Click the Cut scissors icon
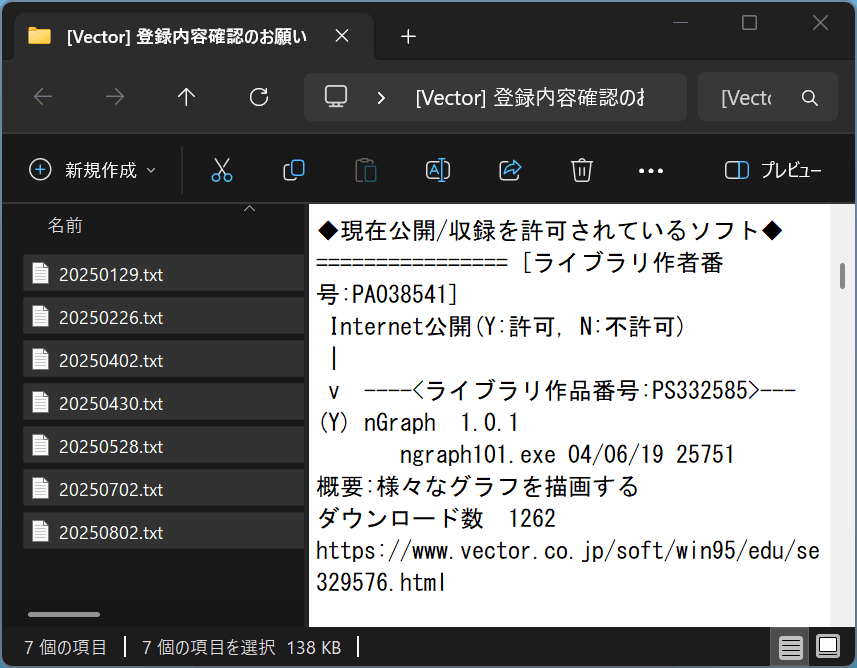The height and width of the screenshot is (668, 857). coord(221,170)
